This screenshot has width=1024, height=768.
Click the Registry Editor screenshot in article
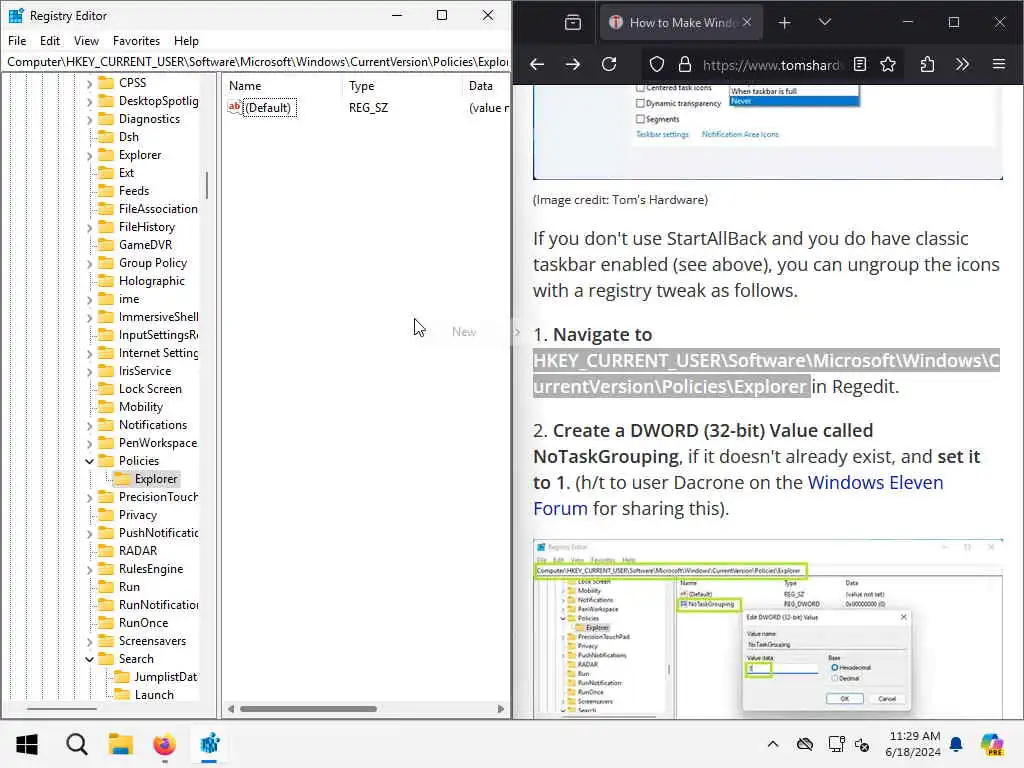(768, 629)
